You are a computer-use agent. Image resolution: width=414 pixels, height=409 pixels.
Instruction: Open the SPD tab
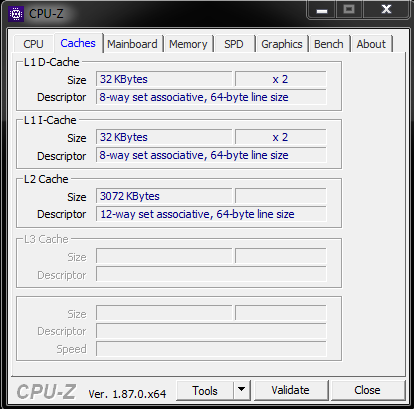click(x=234, y=44)
